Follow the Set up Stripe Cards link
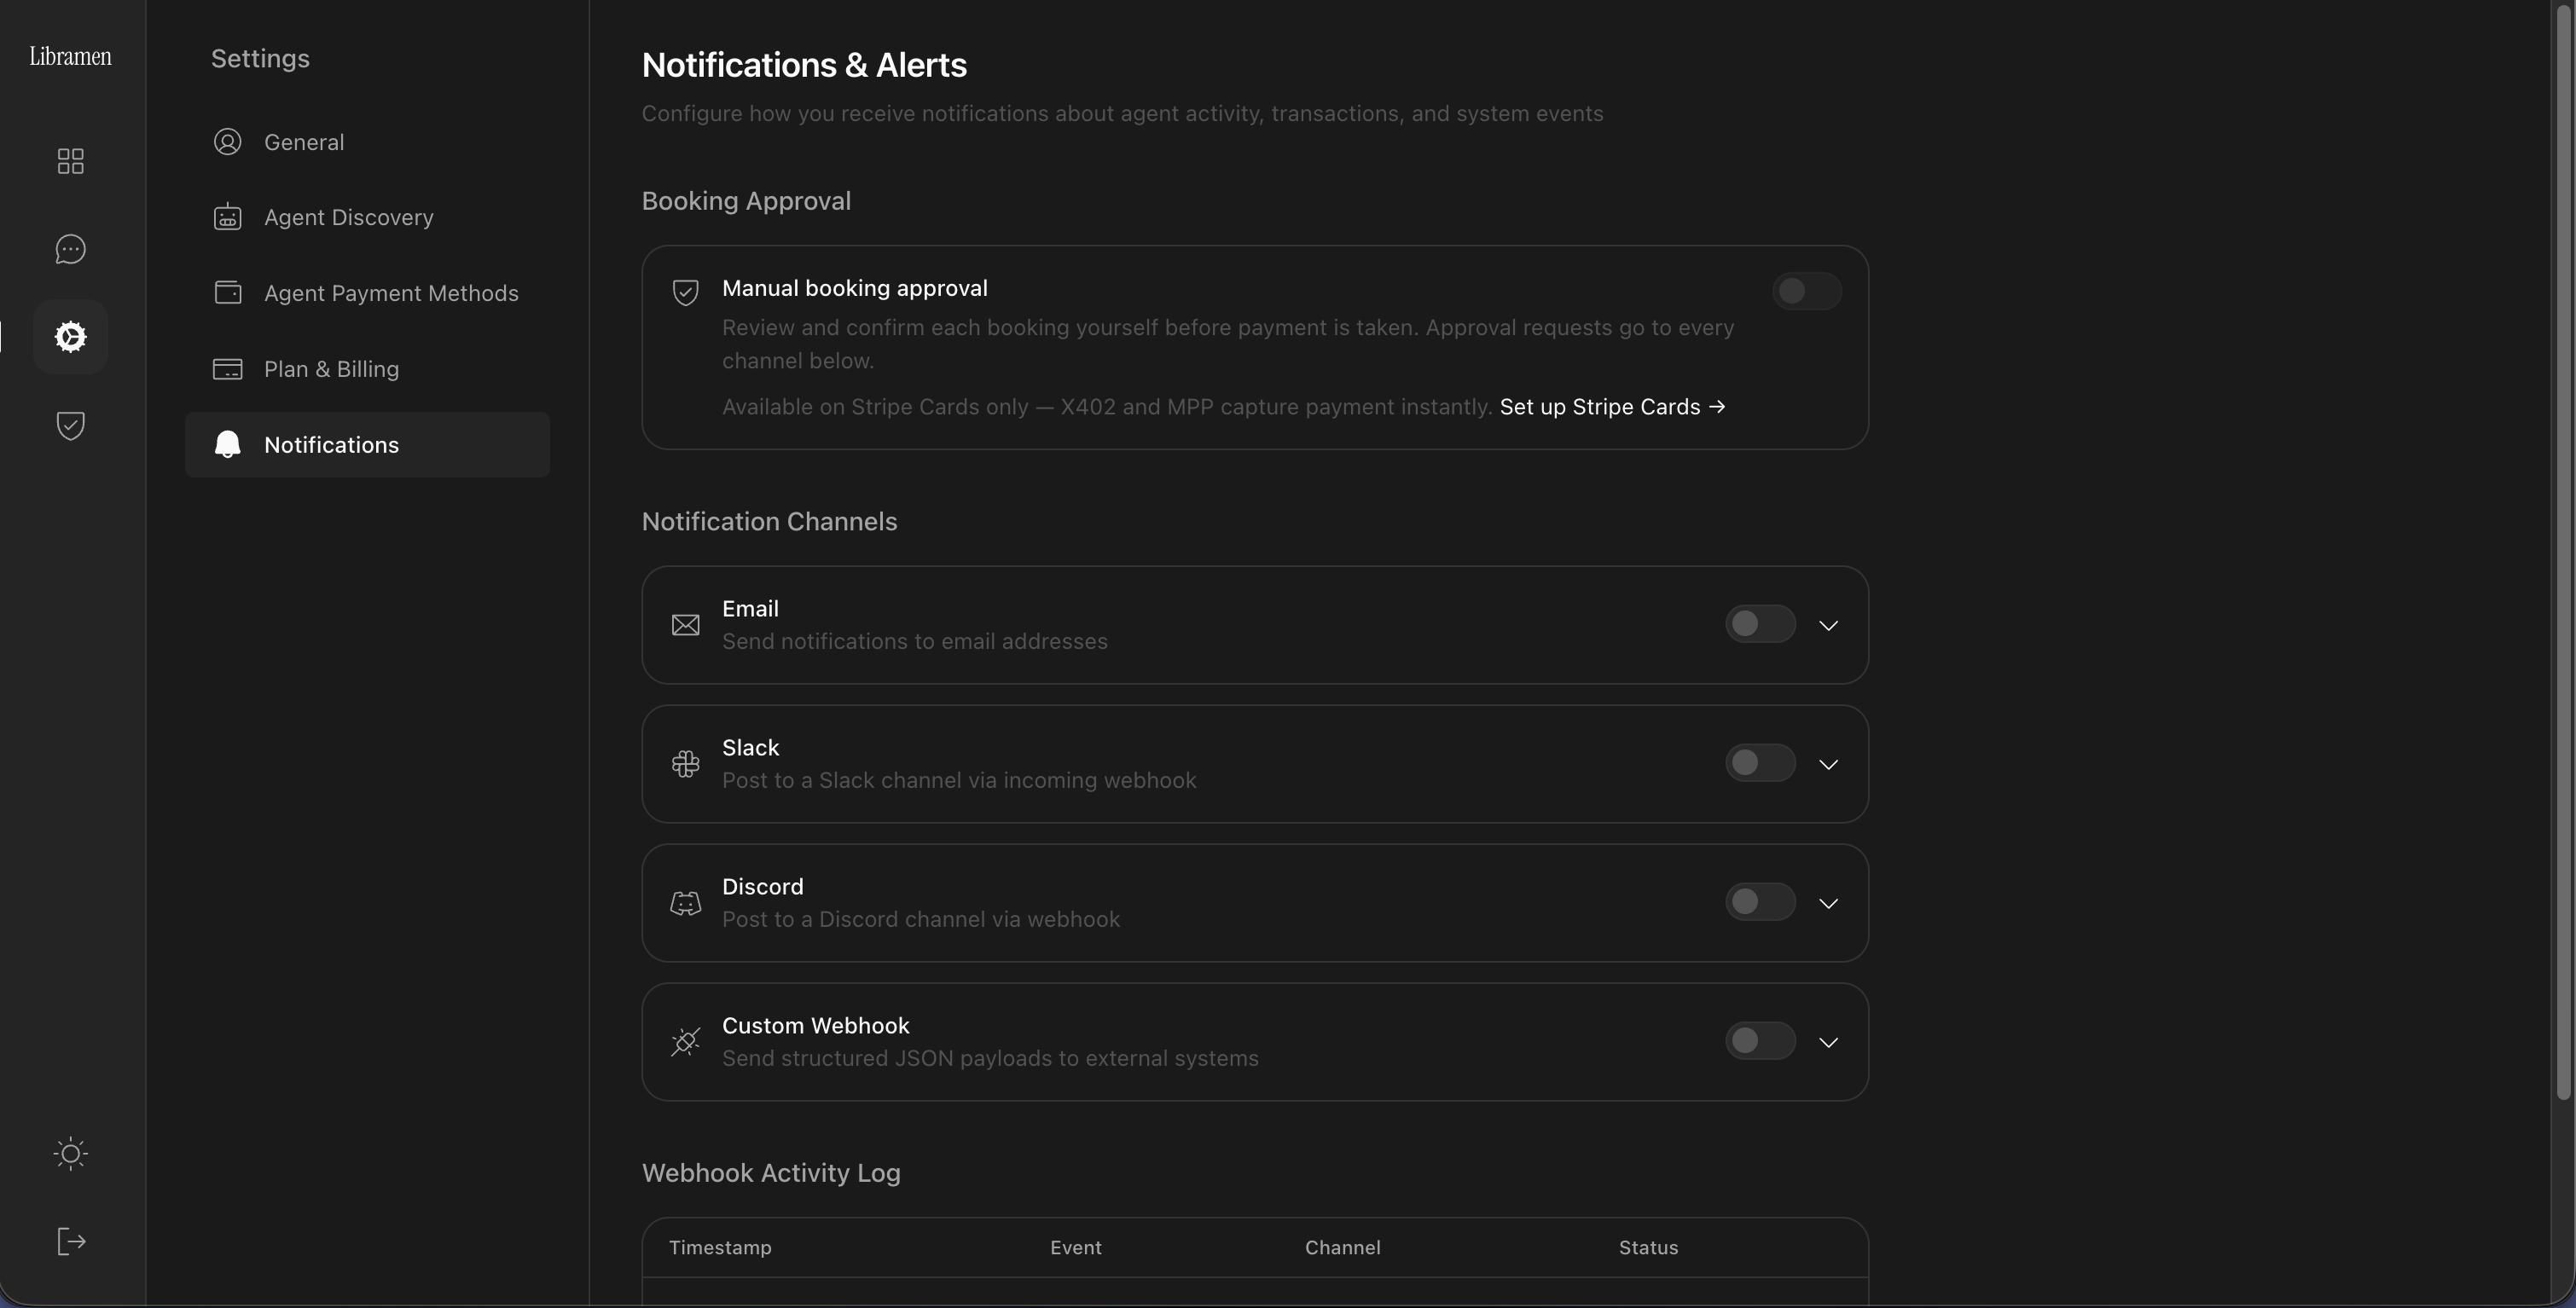The width and height of the screenshot is (2576, 1308). 1612,407
